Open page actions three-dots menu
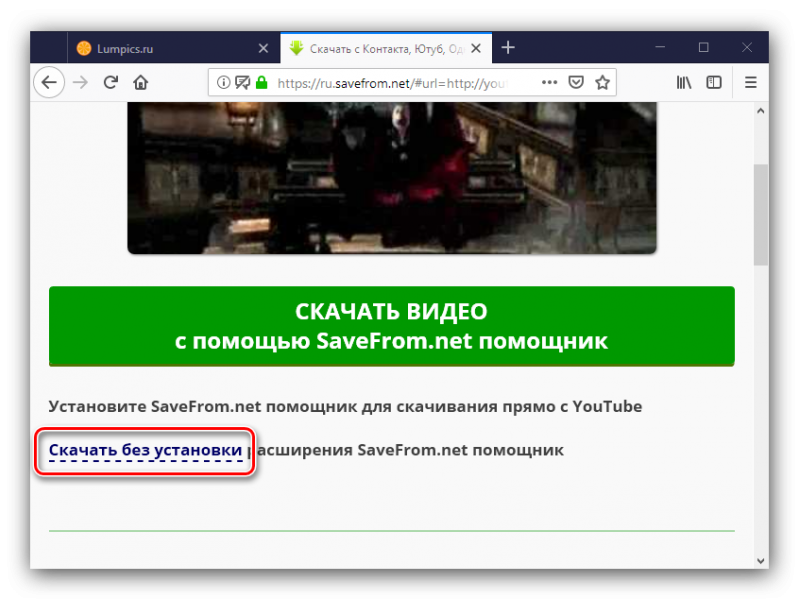Image resolution: width=800 pixels, height=600 pixels. click(x=549, y=82)
